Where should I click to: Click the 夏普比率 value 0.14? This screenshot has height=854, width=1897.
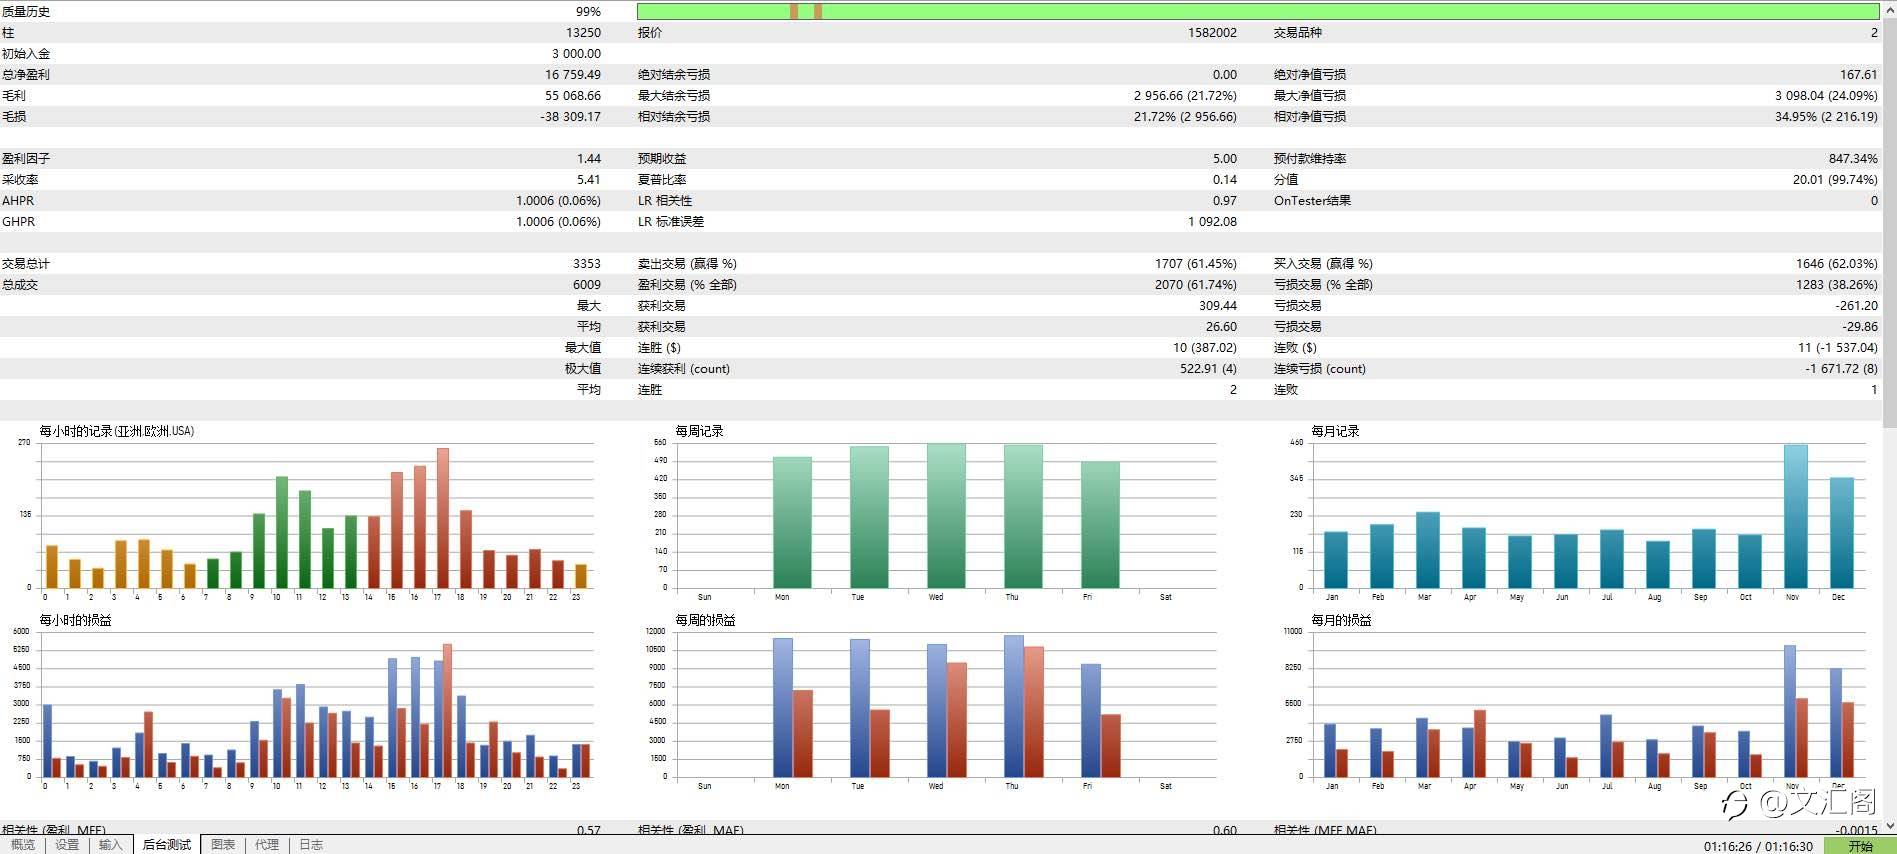pos(1225,180)
